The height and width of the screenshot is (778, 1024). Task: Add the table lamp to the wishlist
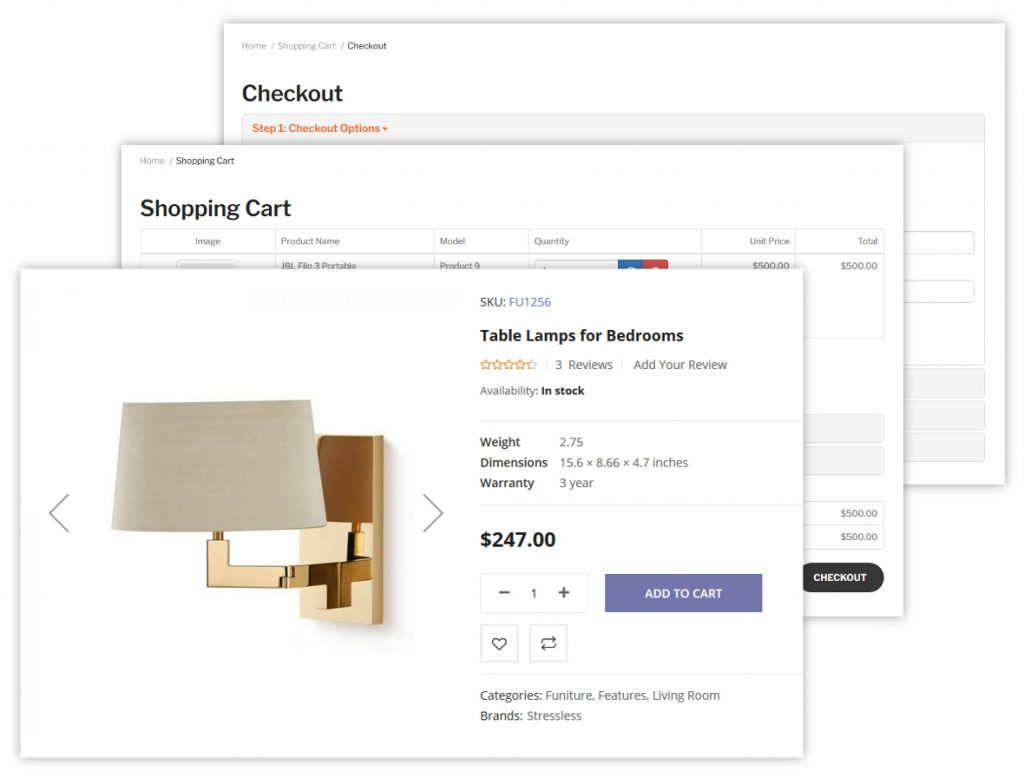point(499,643)
